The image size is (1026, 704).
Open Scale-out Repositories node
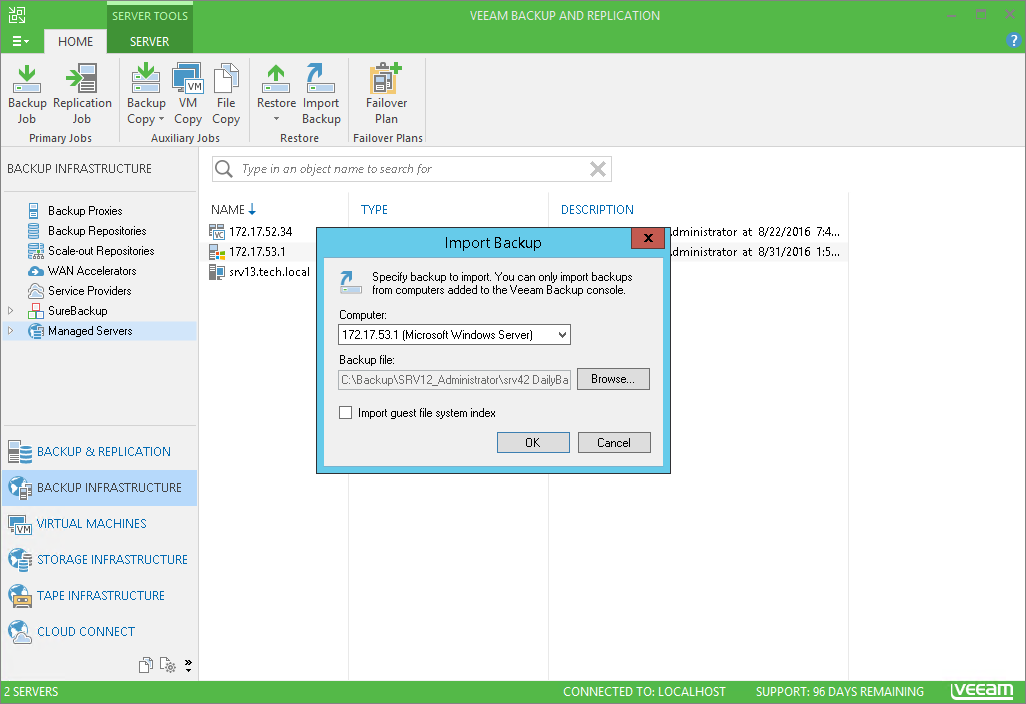[x=101, y=251]
